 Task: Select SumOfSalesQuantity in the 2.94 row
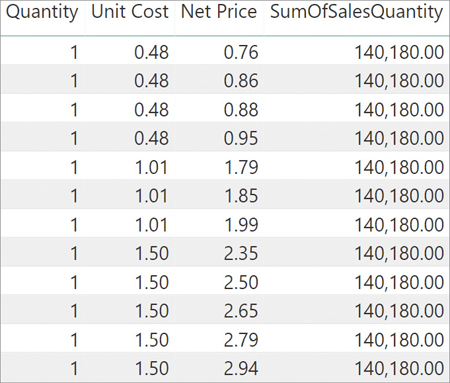tap(399, 369)
